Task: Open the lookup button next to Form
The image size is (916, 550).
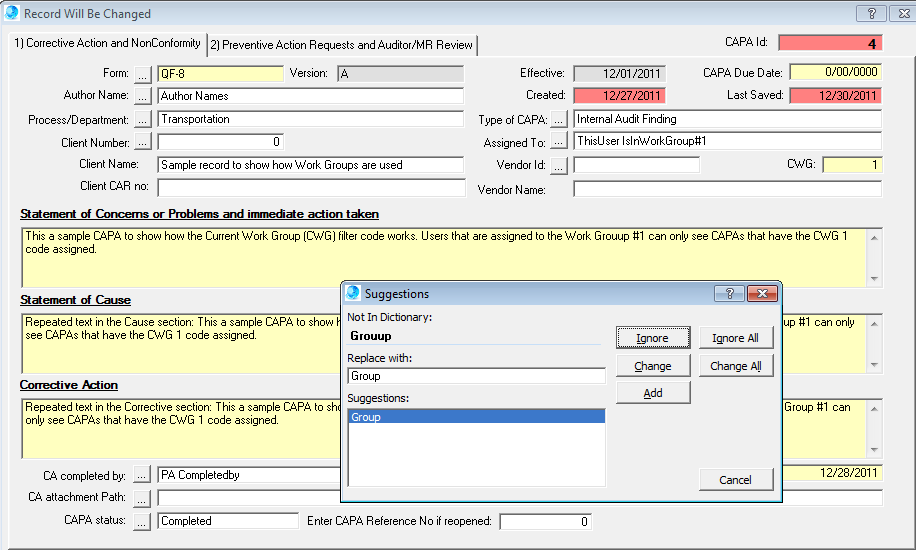Action: tap(142, 74)
